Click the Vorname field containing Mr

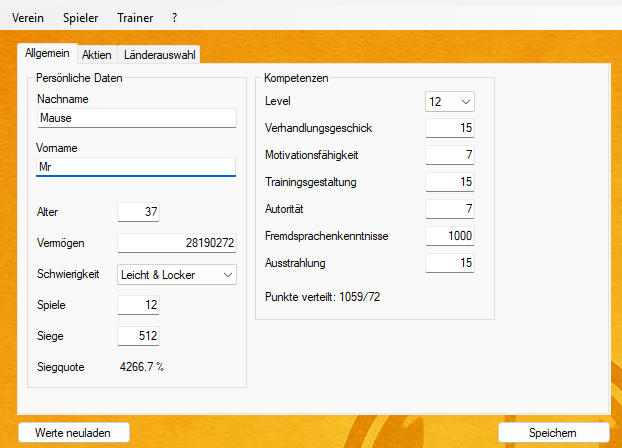pos(136,167)
